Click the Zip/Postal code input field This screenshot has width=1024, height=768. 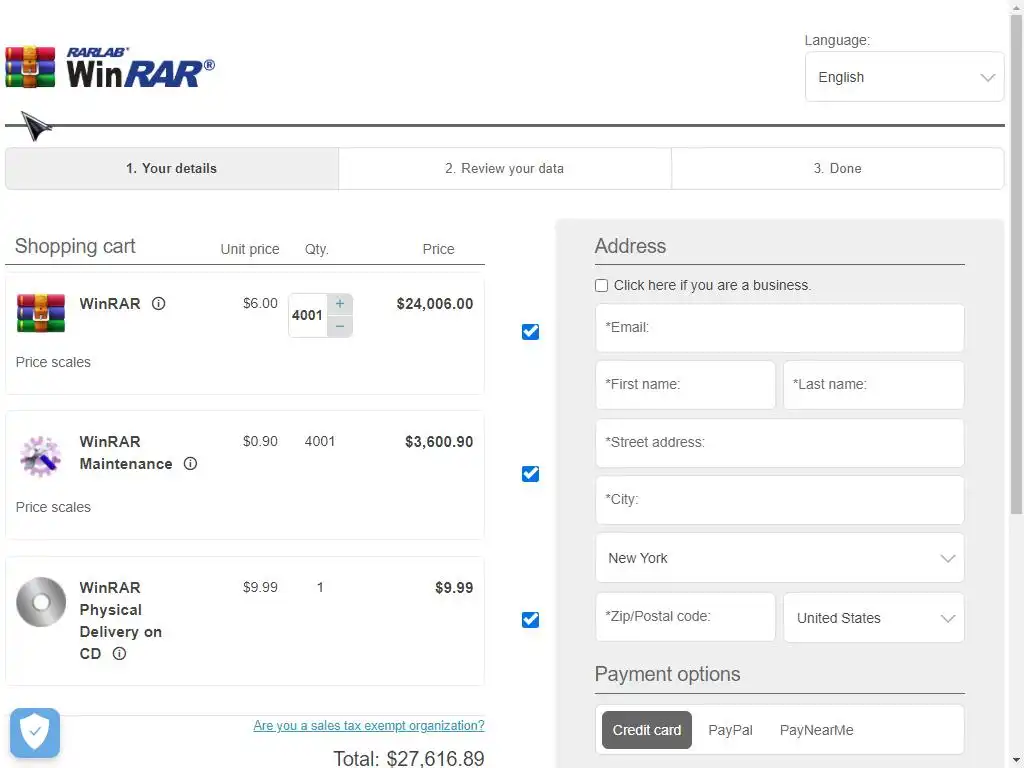pyautogui.click(x=685, y=617)
